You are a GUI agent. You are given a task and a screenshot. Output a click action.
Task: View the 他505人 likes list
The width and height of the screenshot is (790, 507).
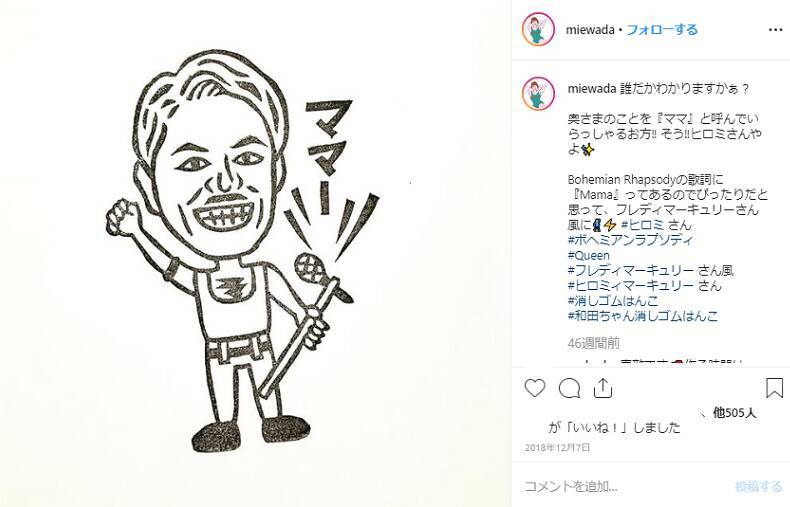[734, 413]
